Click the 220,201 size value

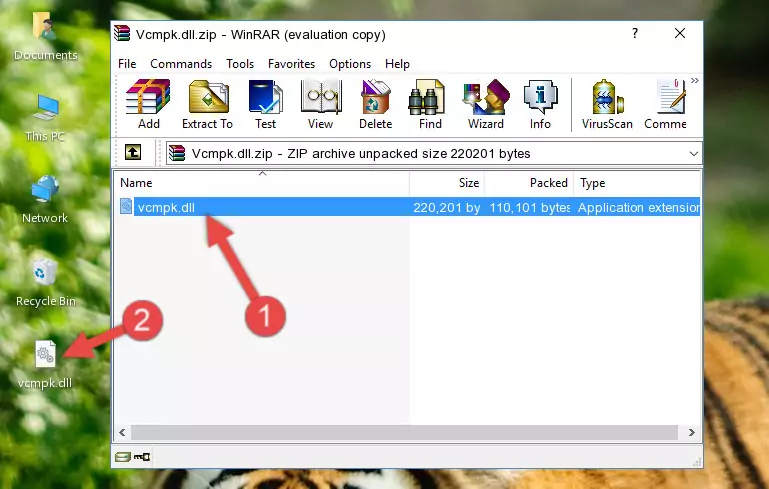click(x=446, y=207)
